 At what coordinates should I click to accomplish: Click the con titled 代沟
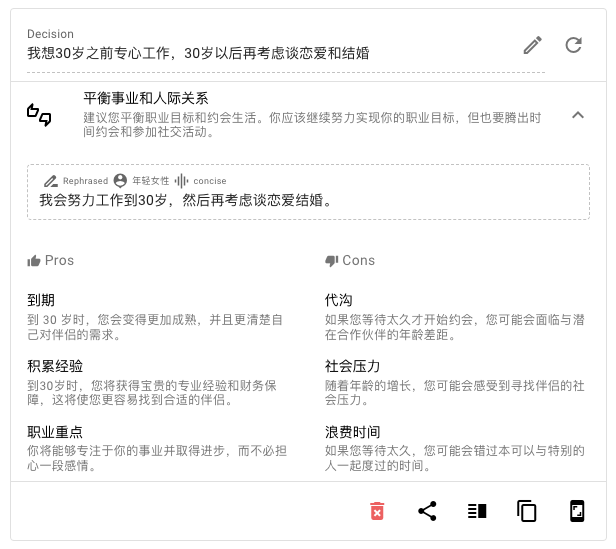[x=338, y=300]
